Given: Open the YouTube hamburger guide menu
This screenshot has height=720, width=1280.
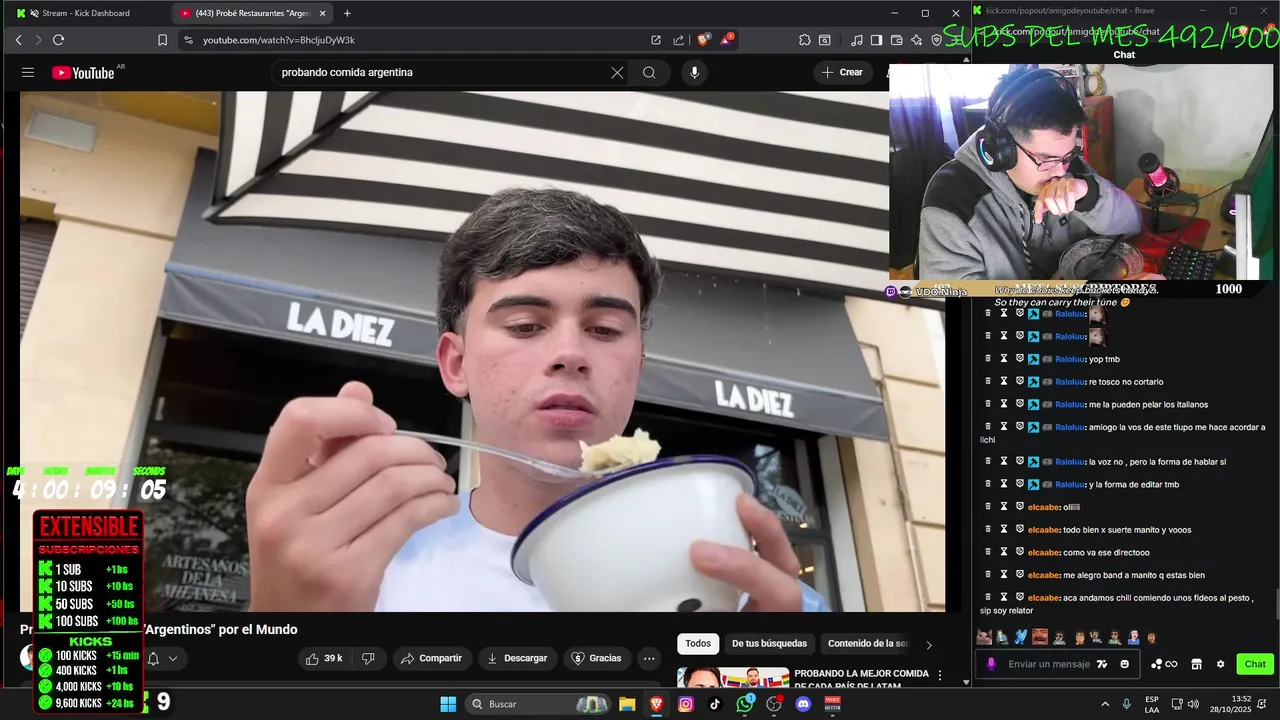Looking at the screenshot, I should (x=28, y=72).
